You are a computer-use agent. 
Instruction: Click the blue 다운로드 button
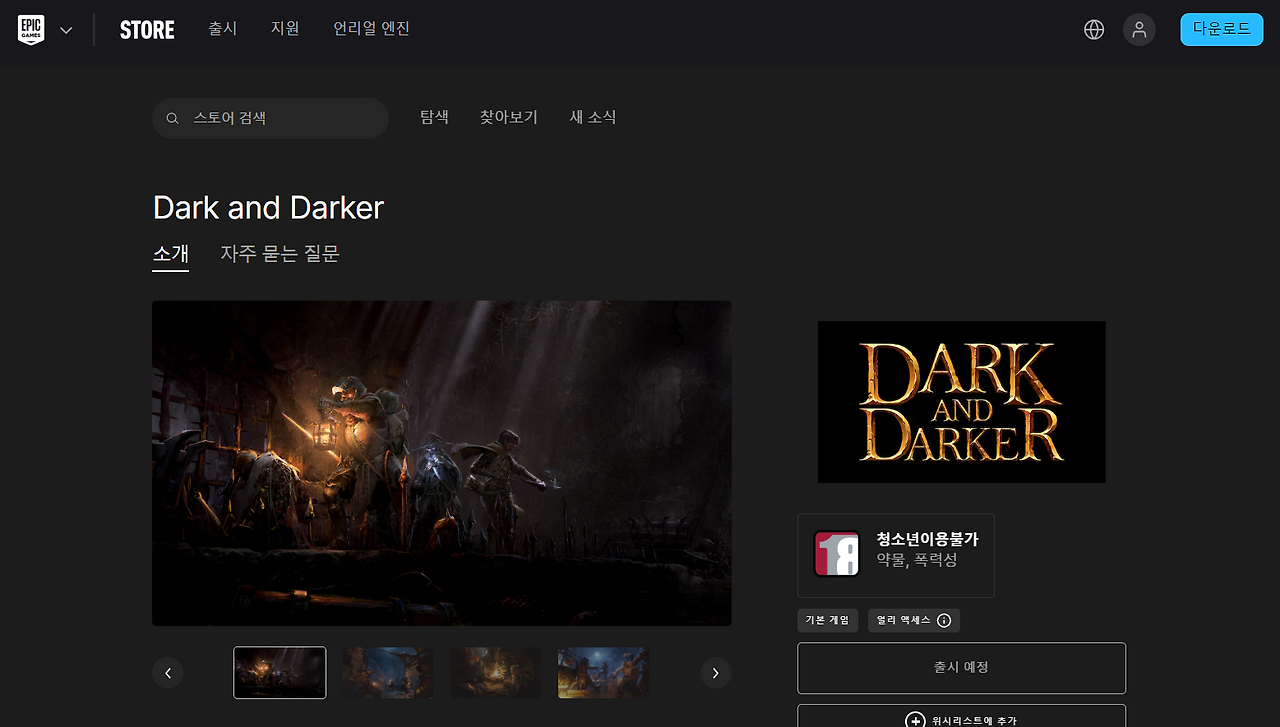(1221, 29)
